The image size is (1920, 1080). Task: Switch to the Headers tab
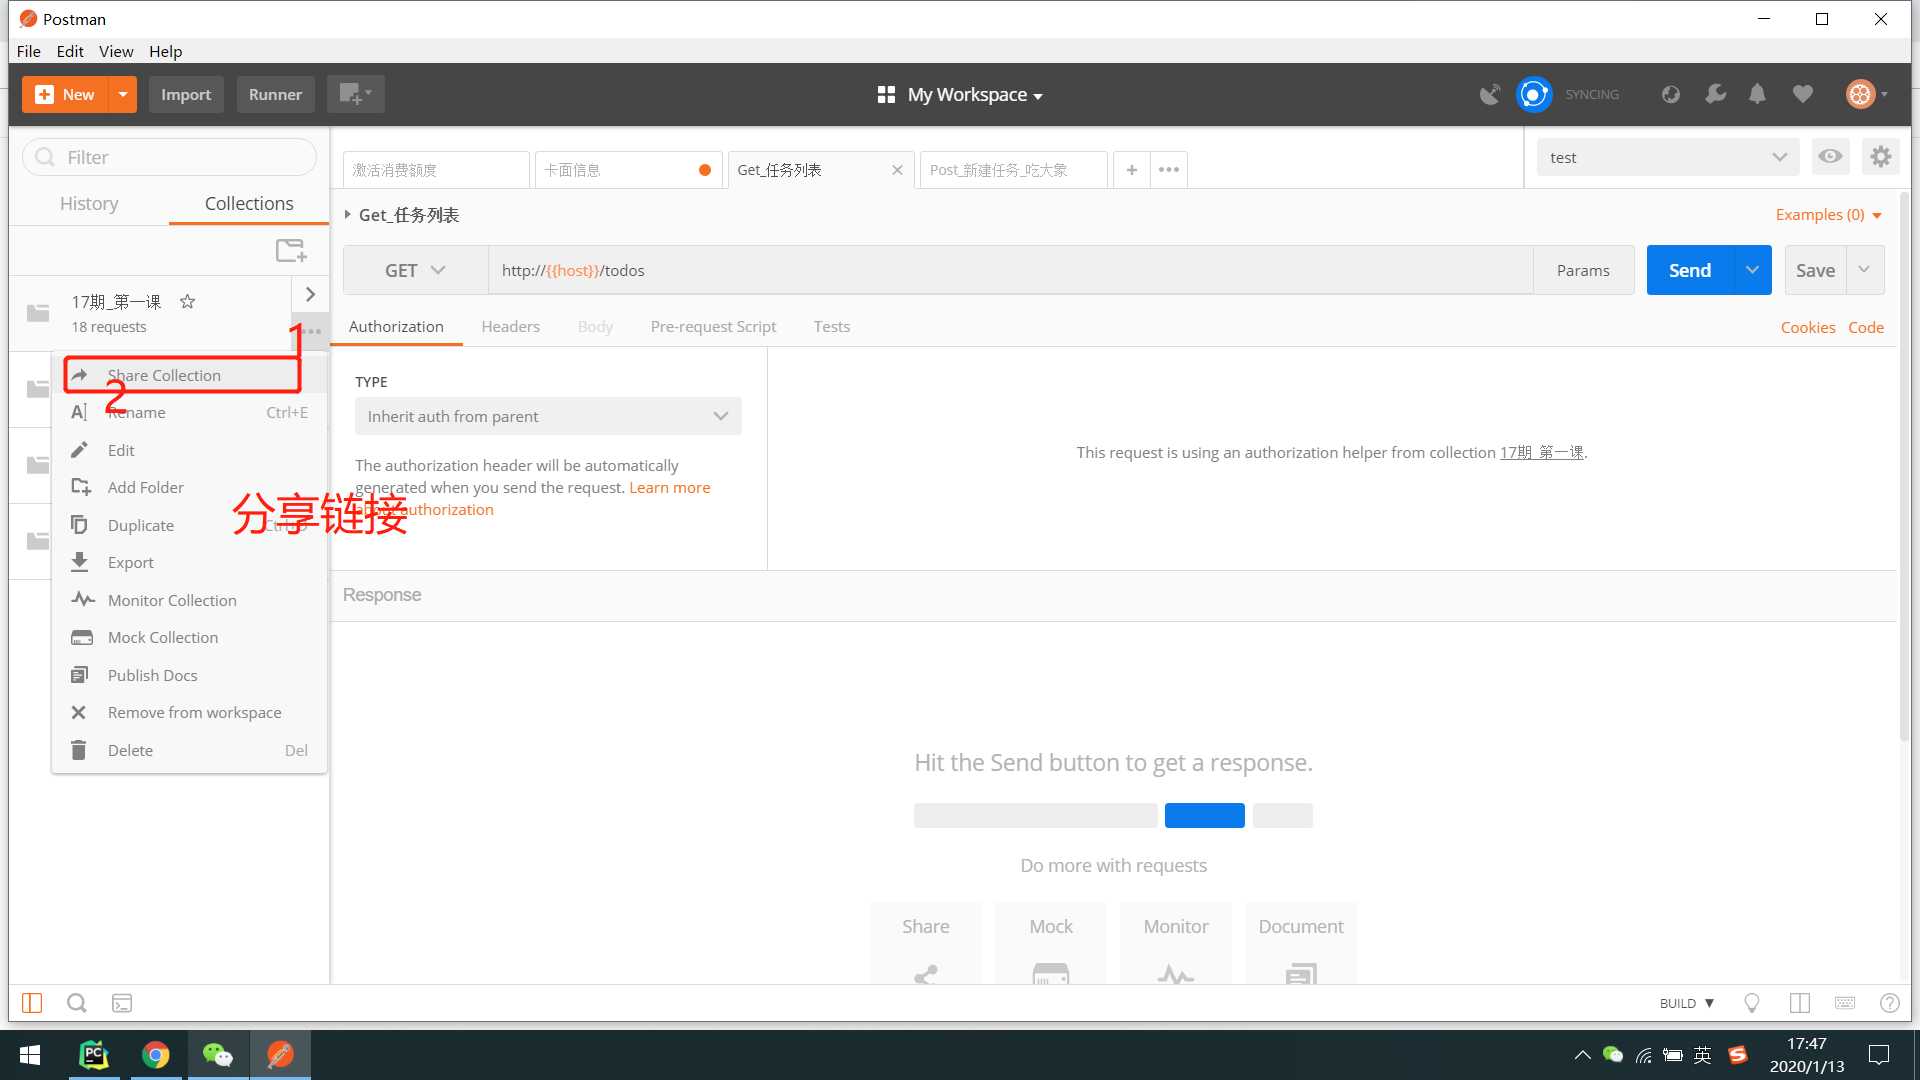[x=510, y=326]
